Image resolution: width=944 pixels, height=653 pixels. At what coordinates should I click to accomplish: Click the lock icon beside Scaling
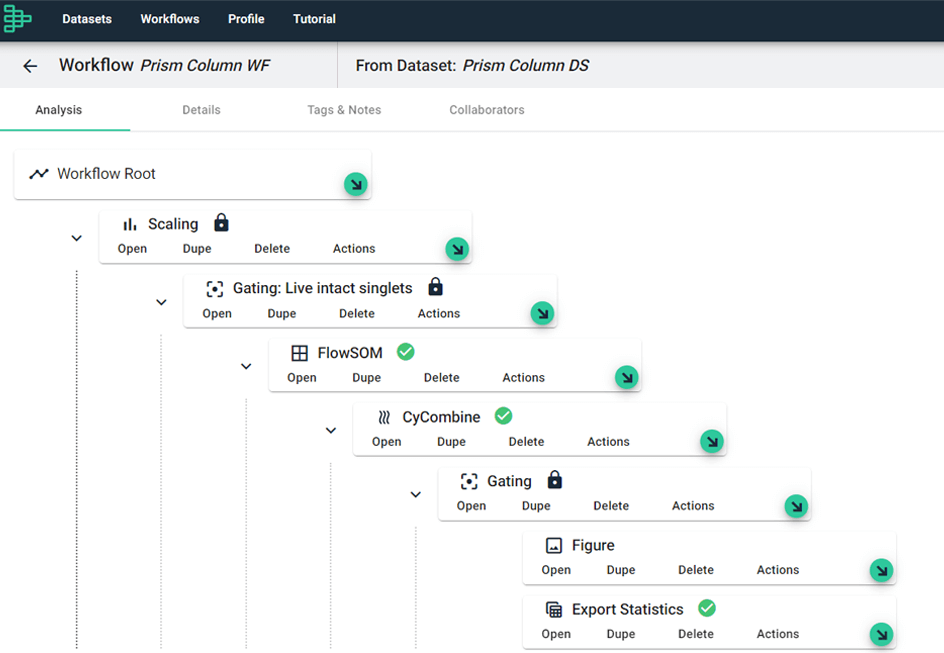pos(221,223)
